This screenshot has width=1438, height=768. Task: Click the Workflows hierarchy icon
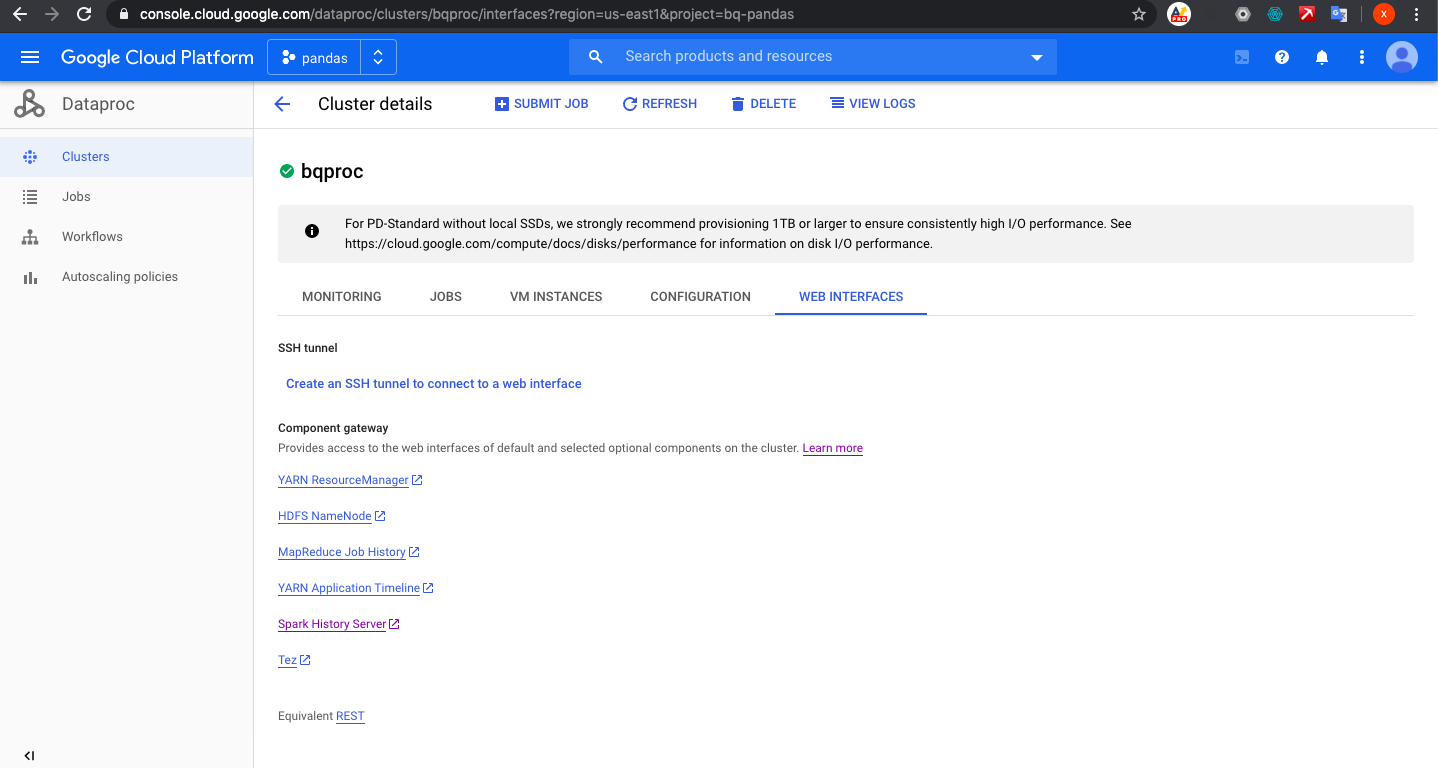click(30, 237)
